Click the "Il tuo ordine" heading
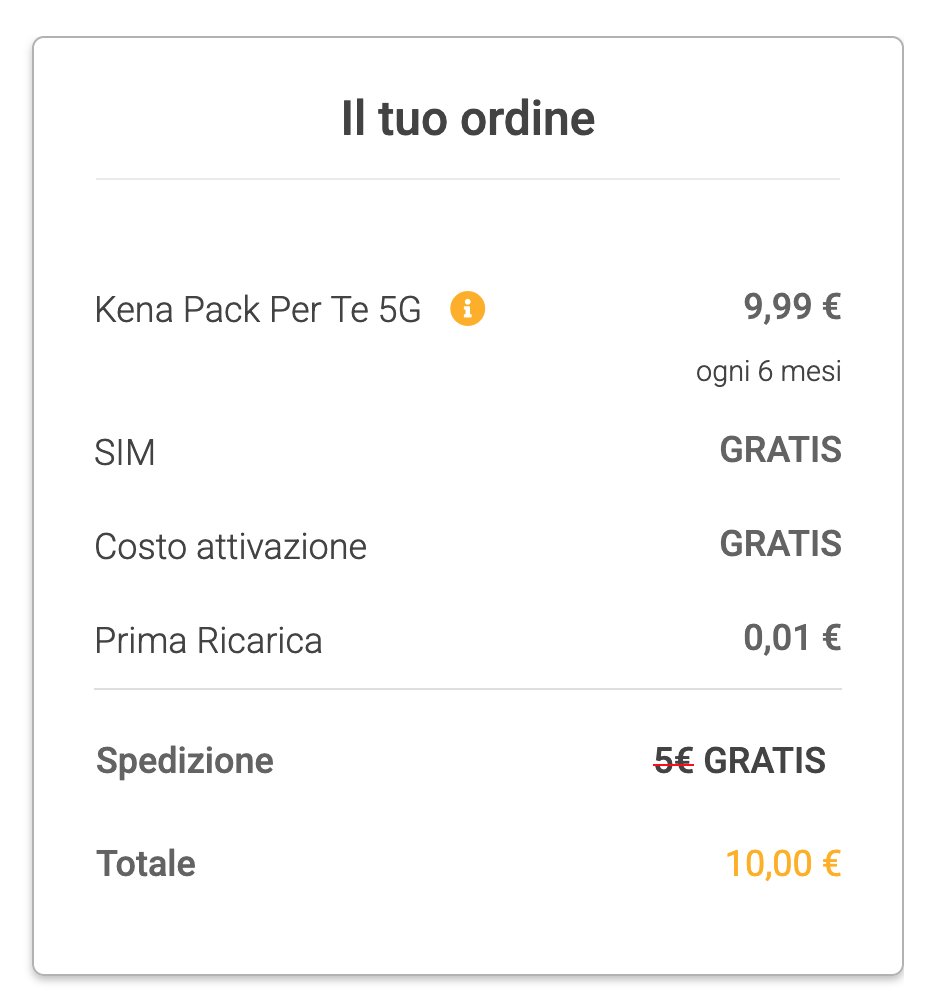Viewport: 926px width, 996px height. [x=467, y=119]
